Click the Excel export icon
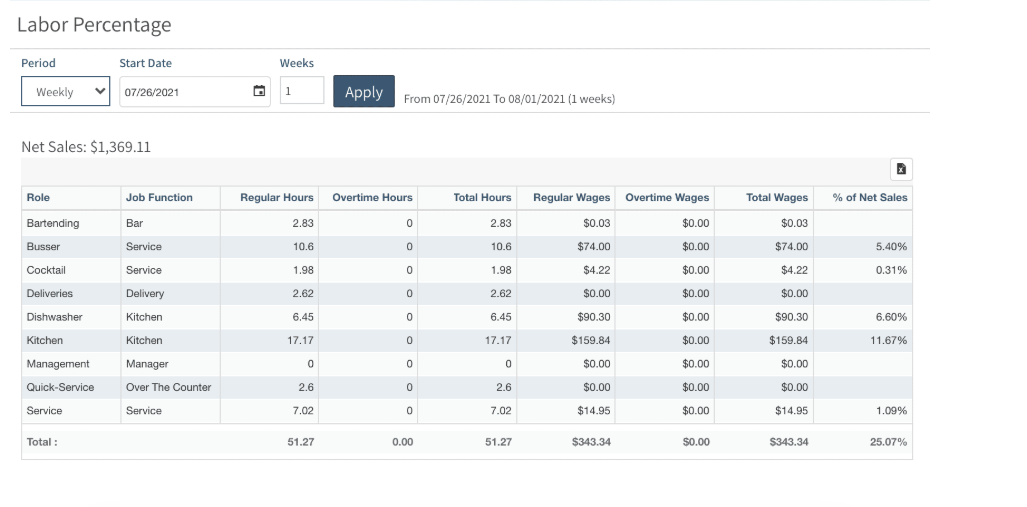This screenshot has width=1027, height=507. pos(901,170)
